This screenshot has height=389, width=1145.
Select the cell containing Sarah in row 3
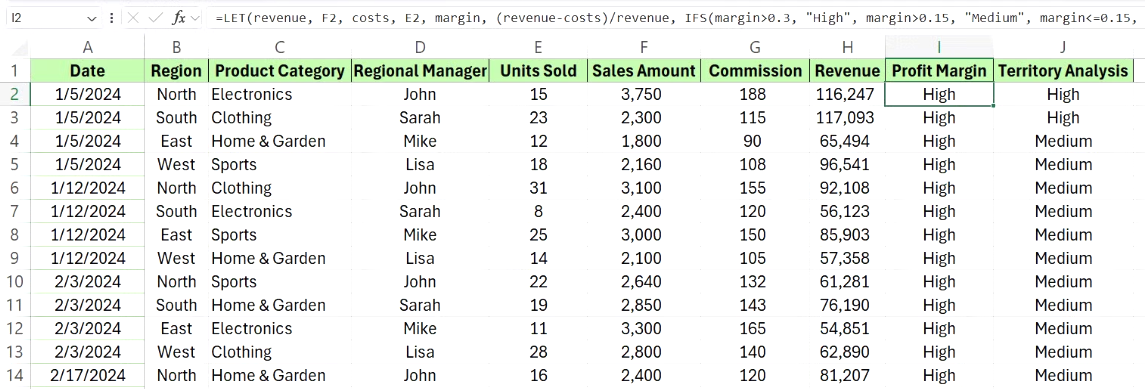(x=419, y=118)
